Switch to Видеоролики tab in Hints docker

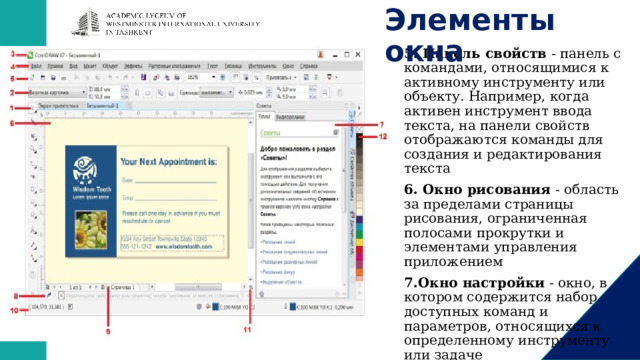(290, 117)
